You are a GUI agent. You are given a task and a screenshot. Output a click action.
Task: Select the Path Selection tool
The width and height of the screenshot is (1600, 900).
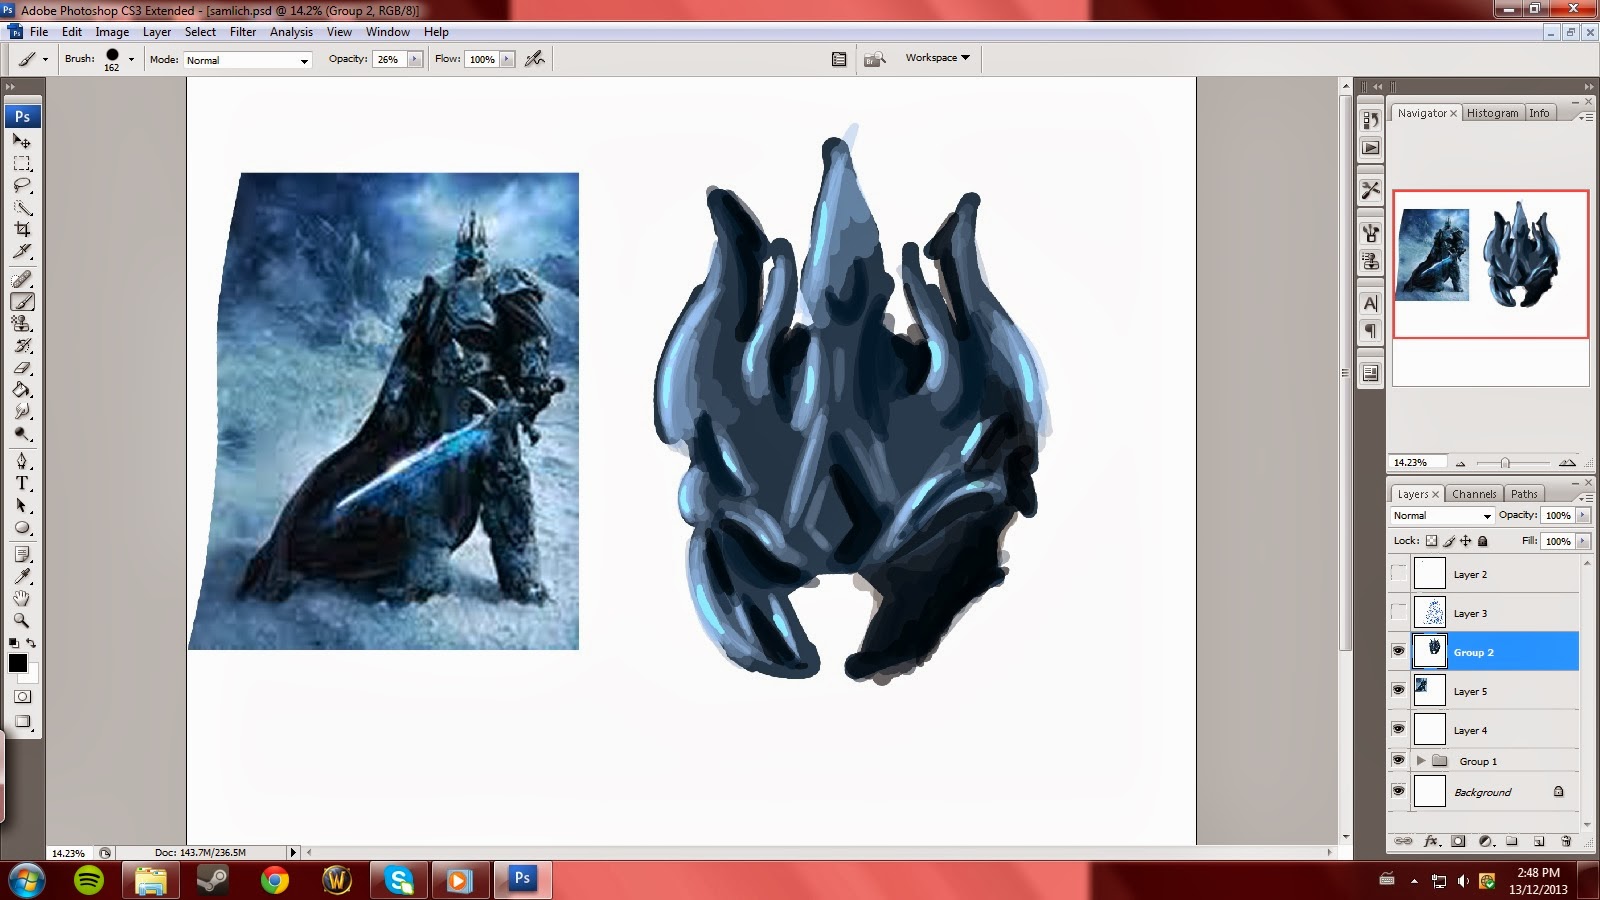click(22, 506)
